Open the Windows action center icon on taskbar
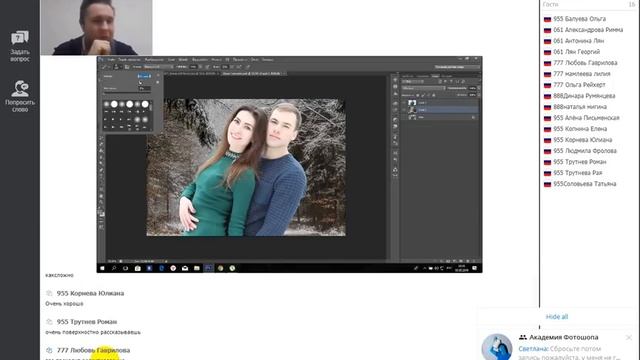640x360 pixels. (475, 268)
